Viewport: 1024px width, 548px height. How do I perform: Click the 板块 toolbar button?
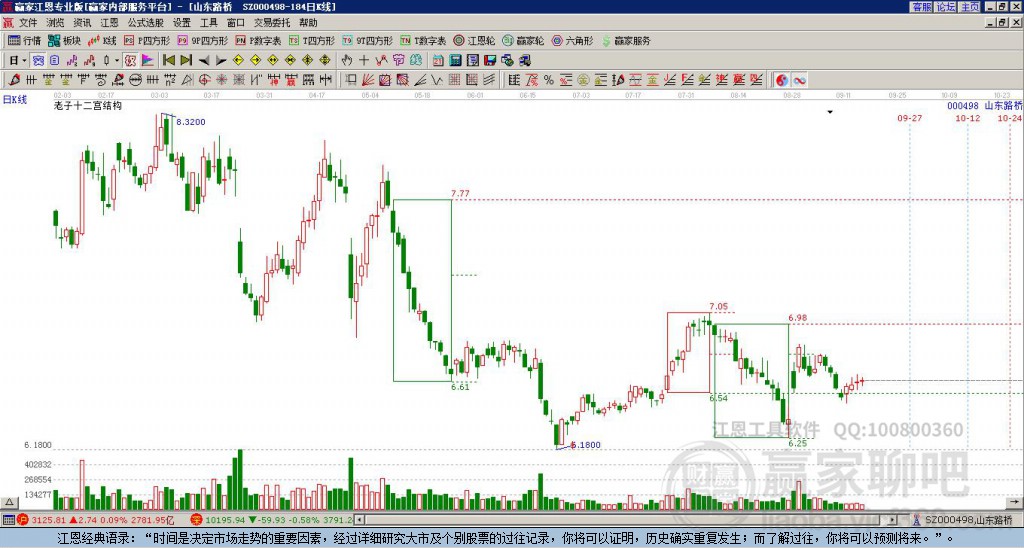pyautogui.click(x=64, y=40)
